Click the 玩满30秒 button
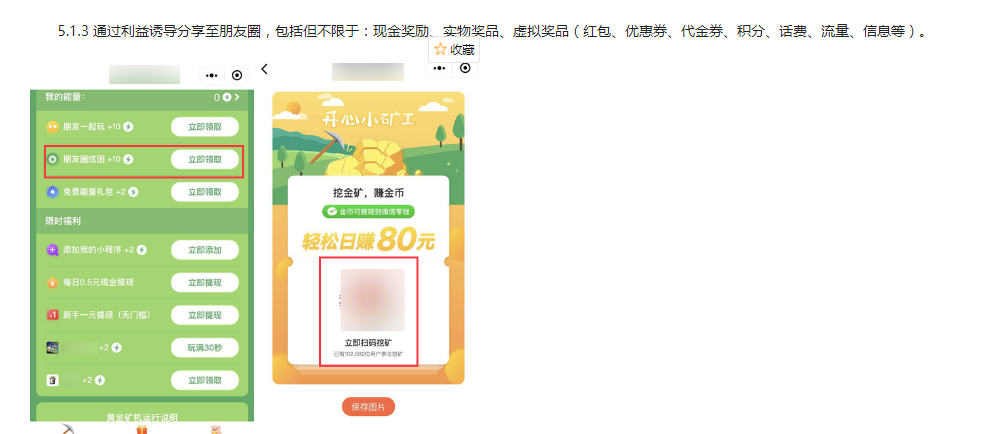Viewport: 982px width, 434px height. [x=205, y=347]
